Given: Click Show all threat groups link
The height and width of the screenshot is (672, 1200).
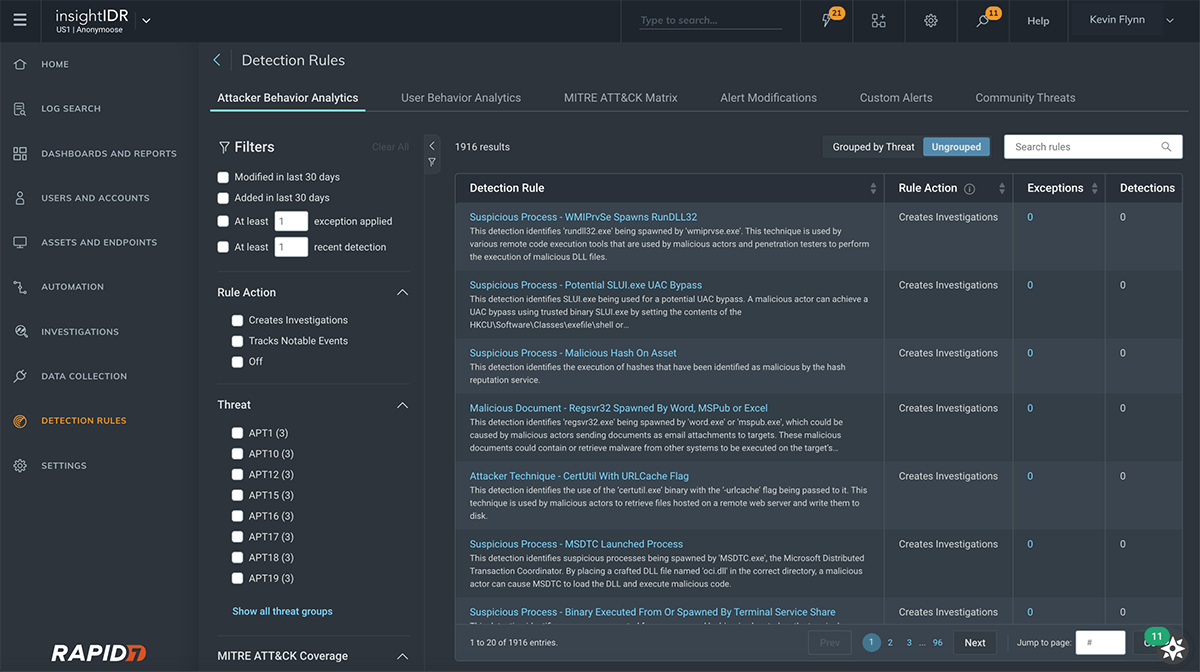Looking at the screenshot, I should (282, 611).
